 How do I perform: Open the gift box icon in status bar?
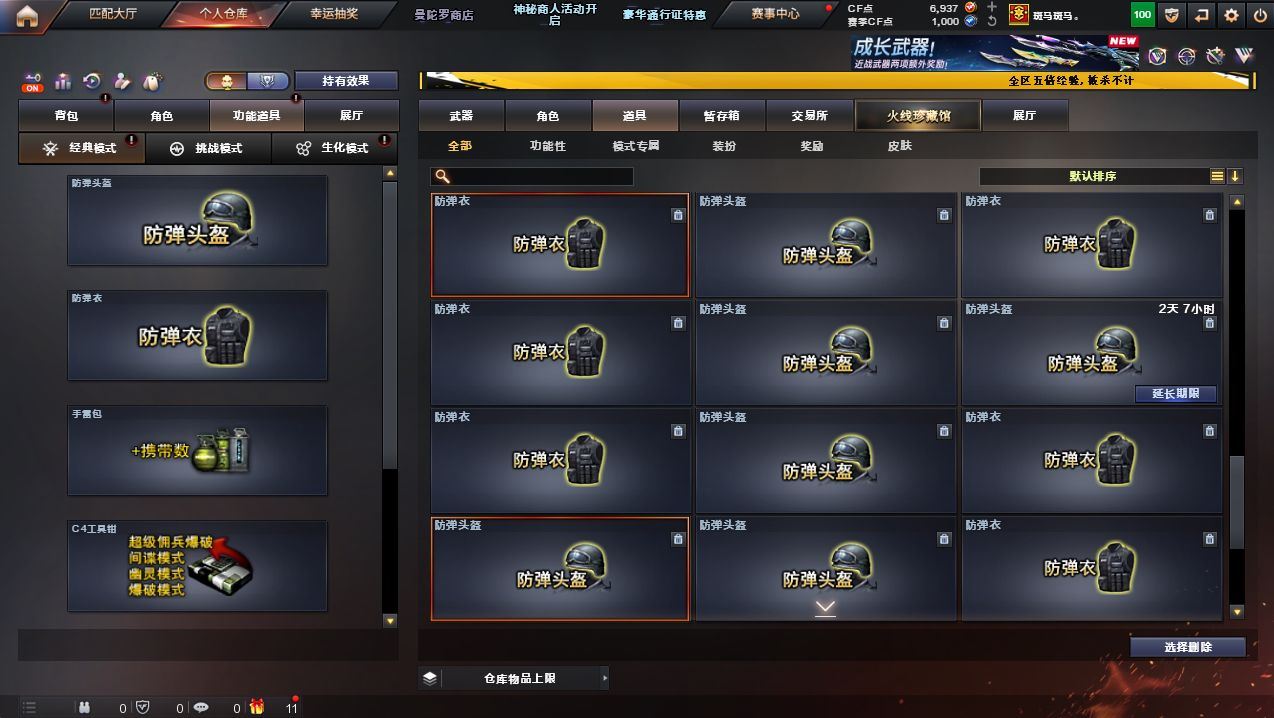coord(257,707)
